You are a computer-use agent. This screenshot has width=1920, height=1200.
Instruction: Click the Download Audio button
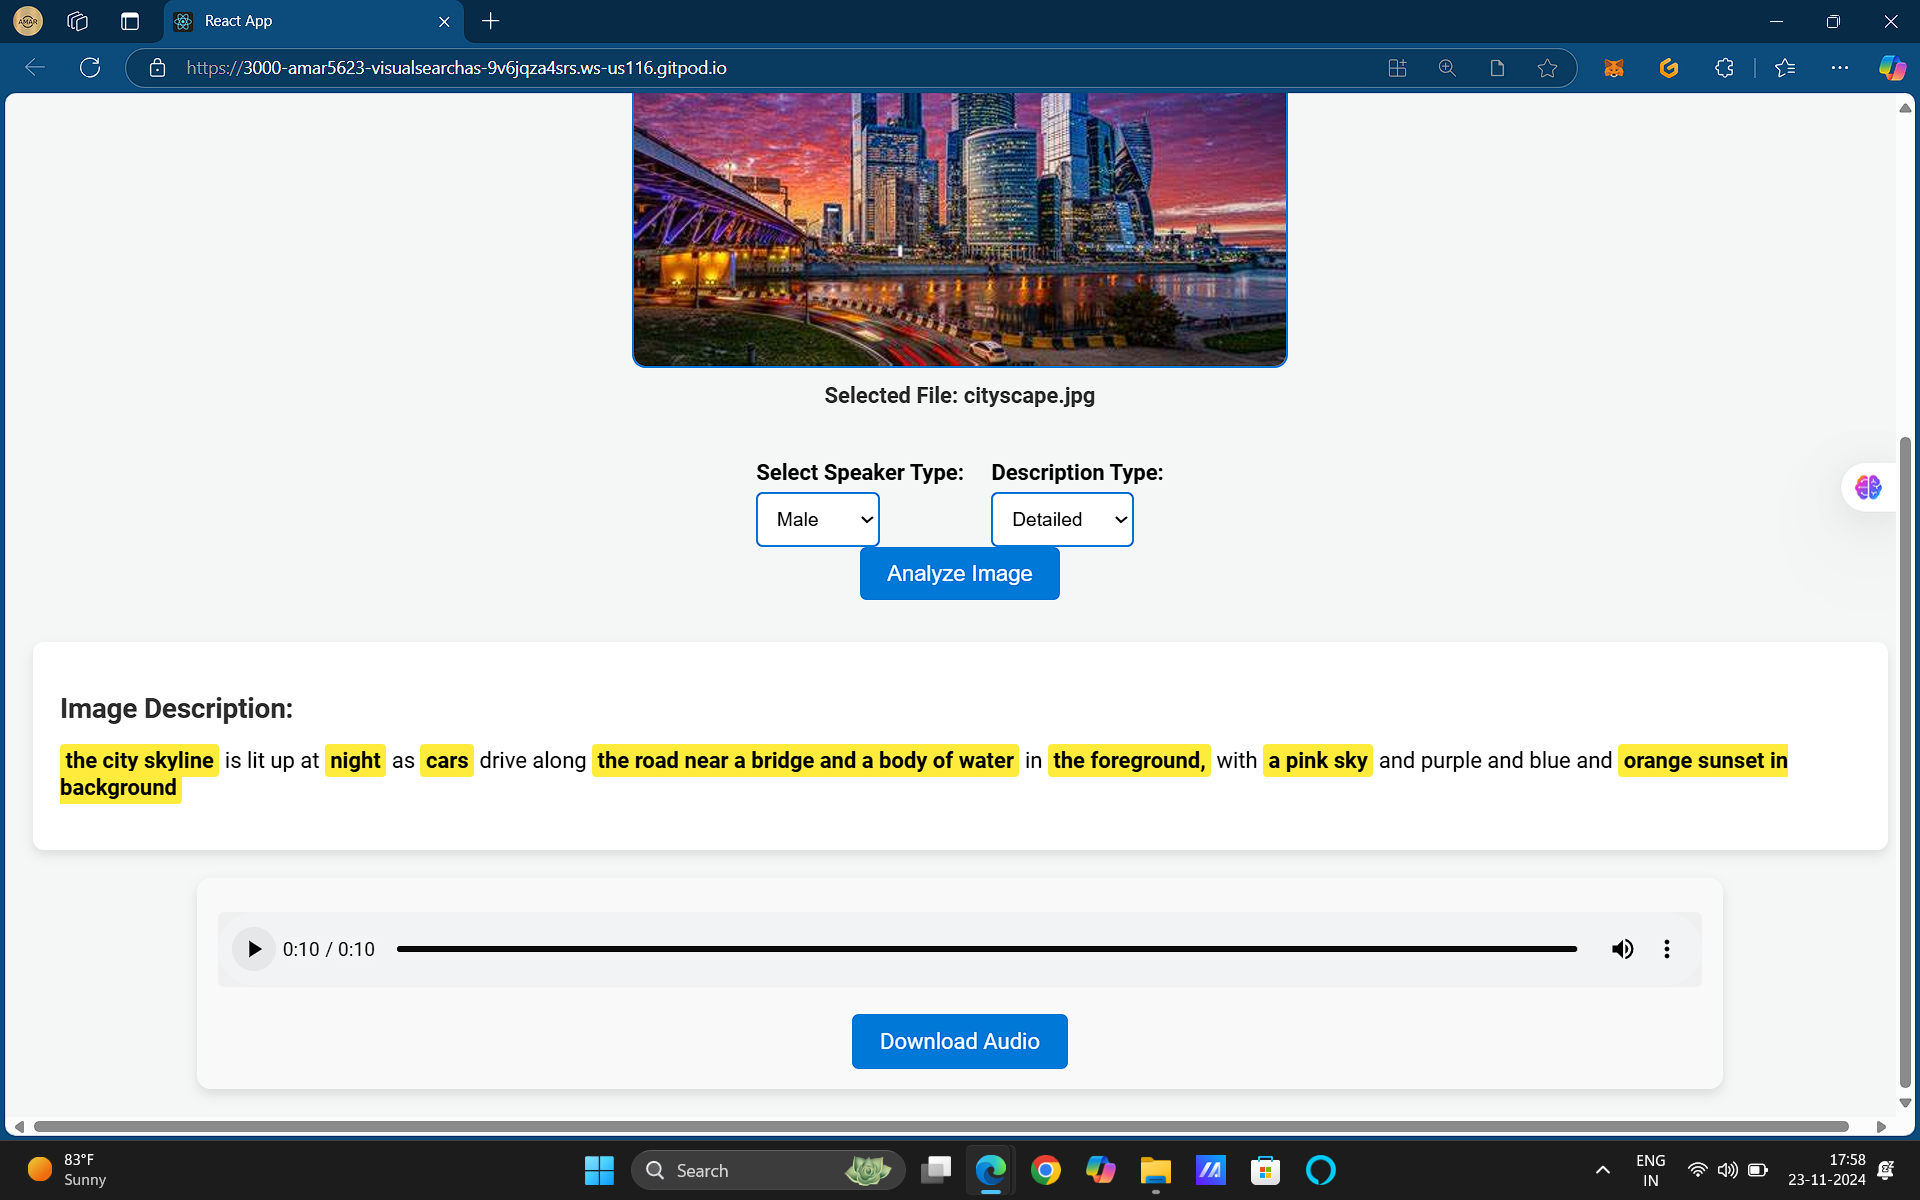[x=959, y=1041]
